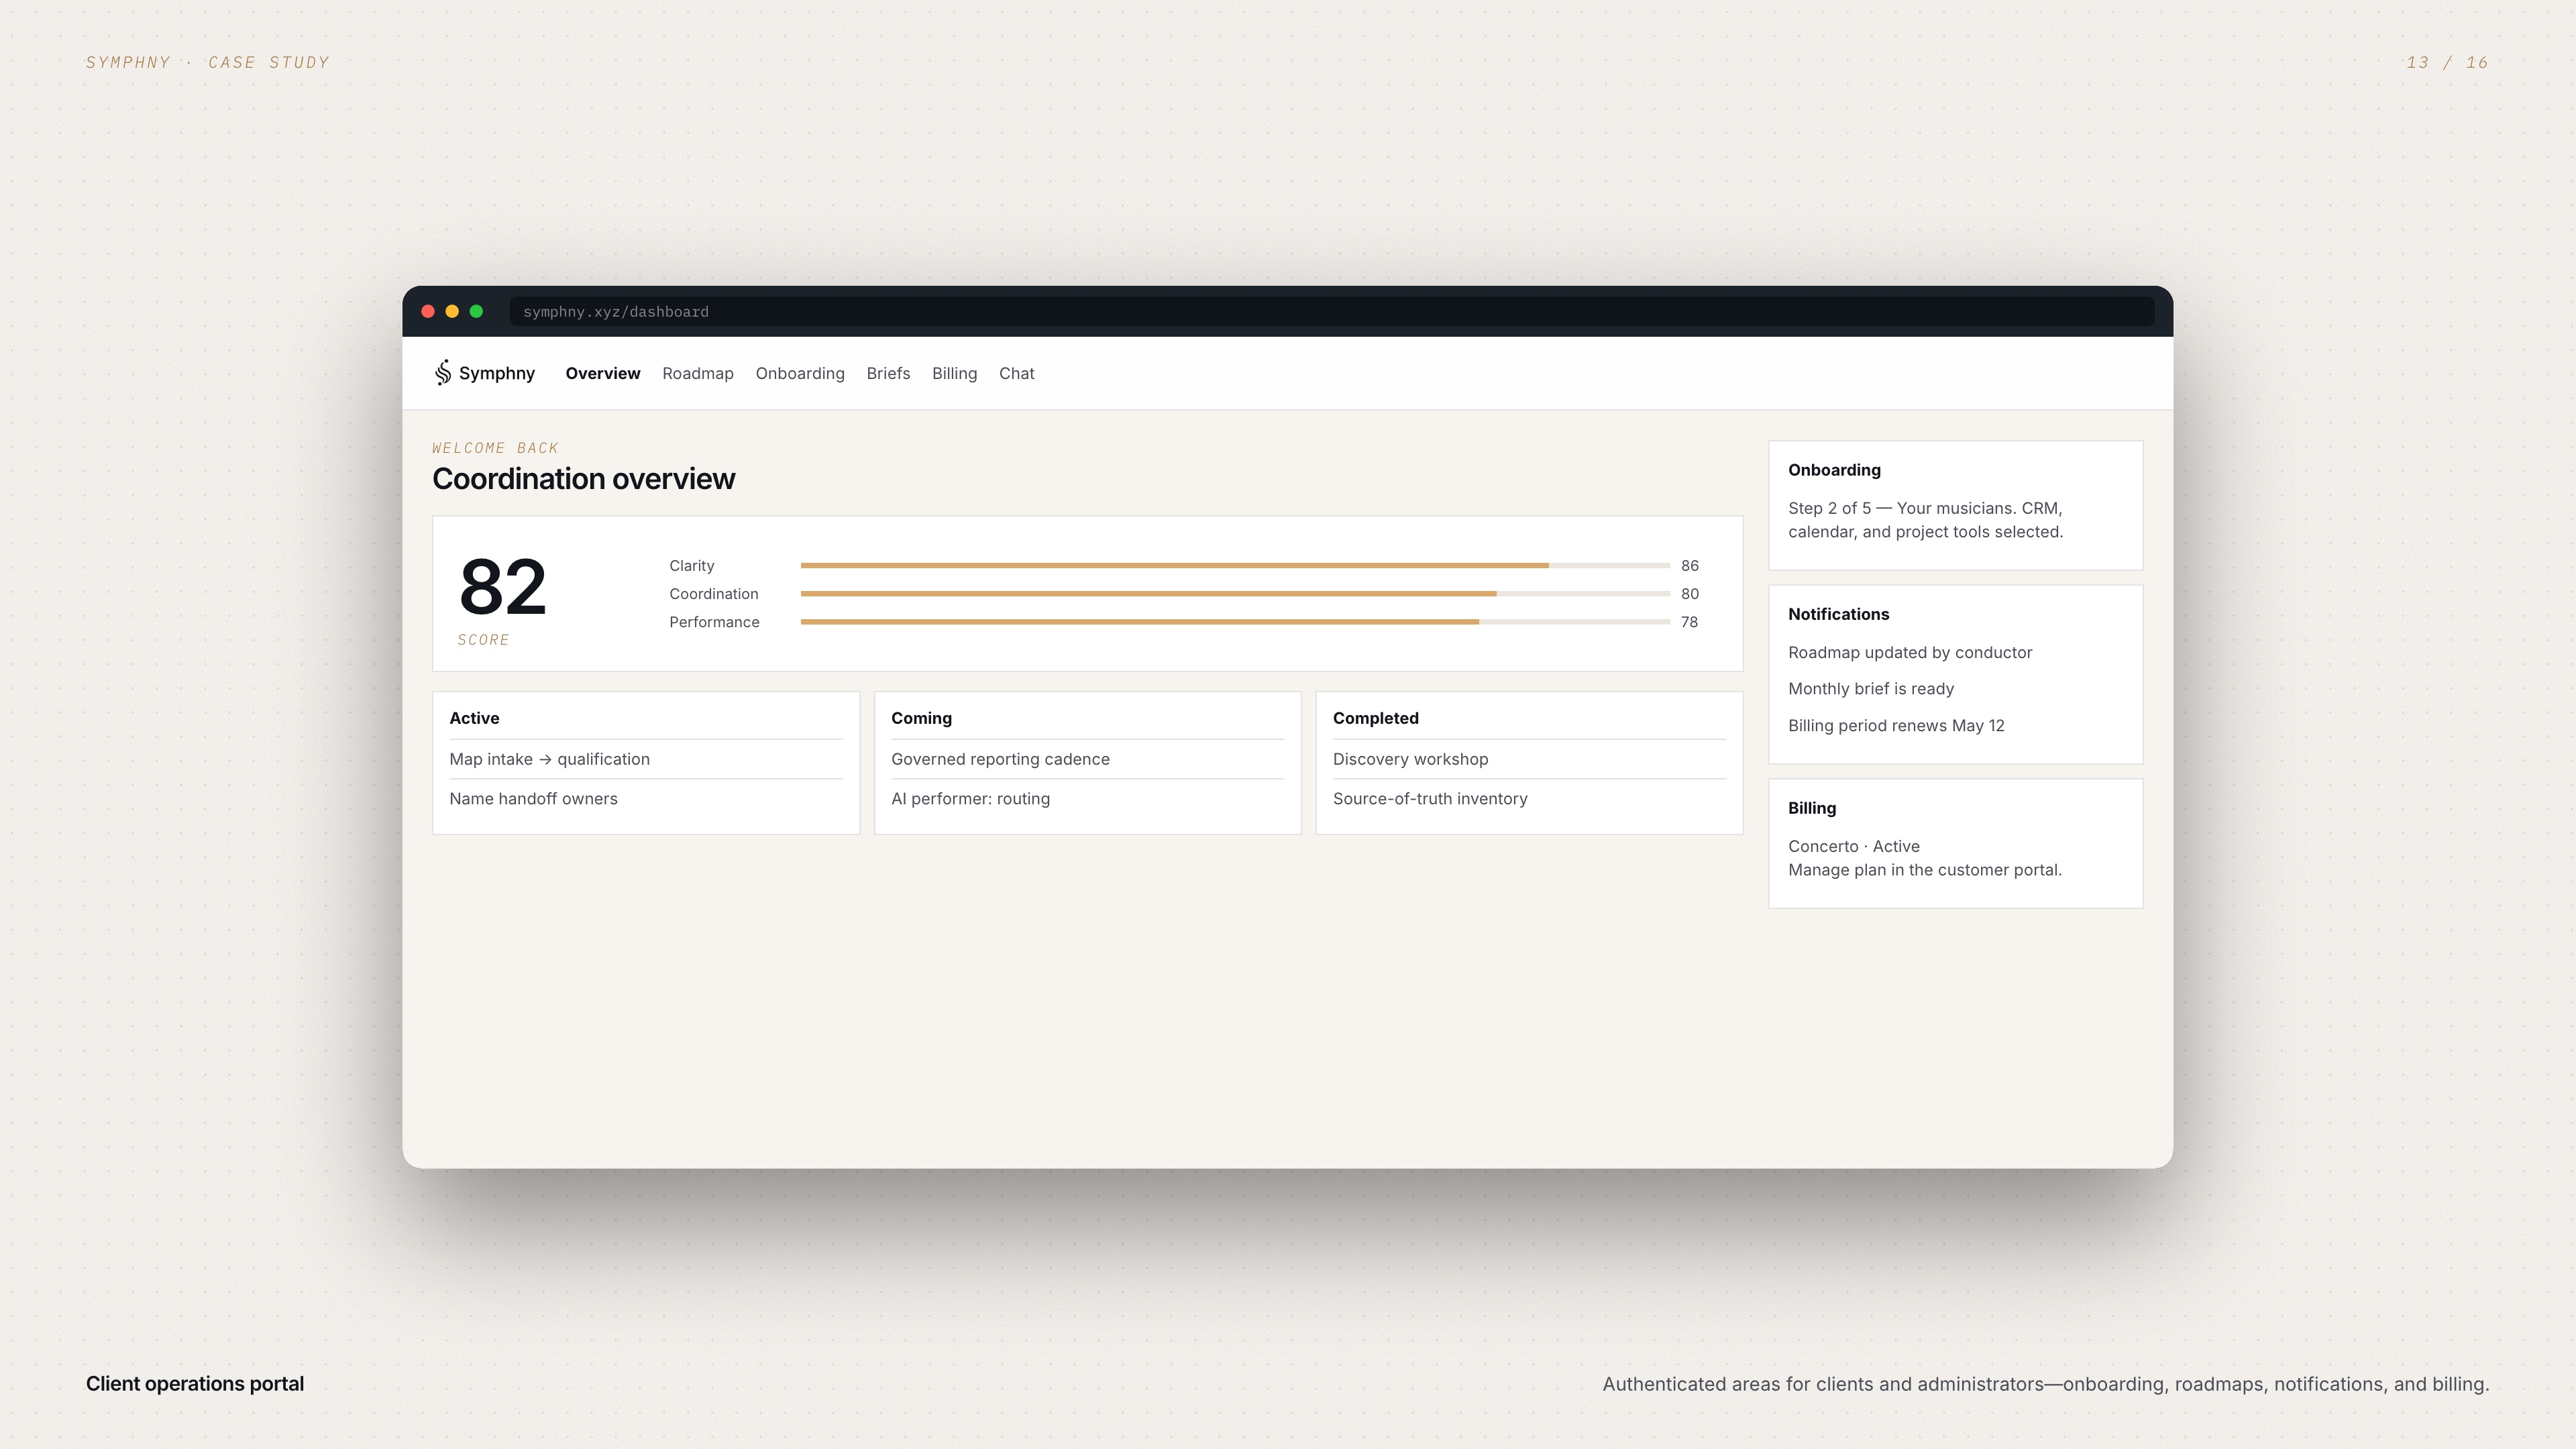Image resolution: width=2576 pixels, height=1449 pixels.
Task: Click 'Concerto · Active' plan status
Action: tap(1854, 846)
